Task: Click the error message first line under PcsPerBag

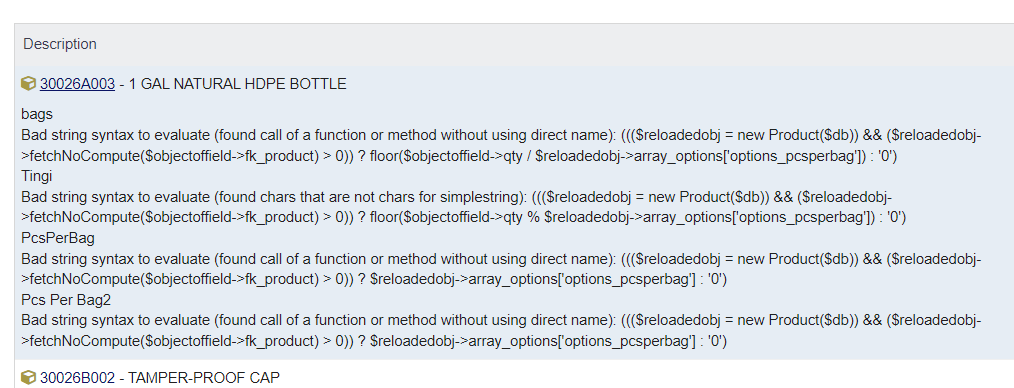Action: [501, 259]
